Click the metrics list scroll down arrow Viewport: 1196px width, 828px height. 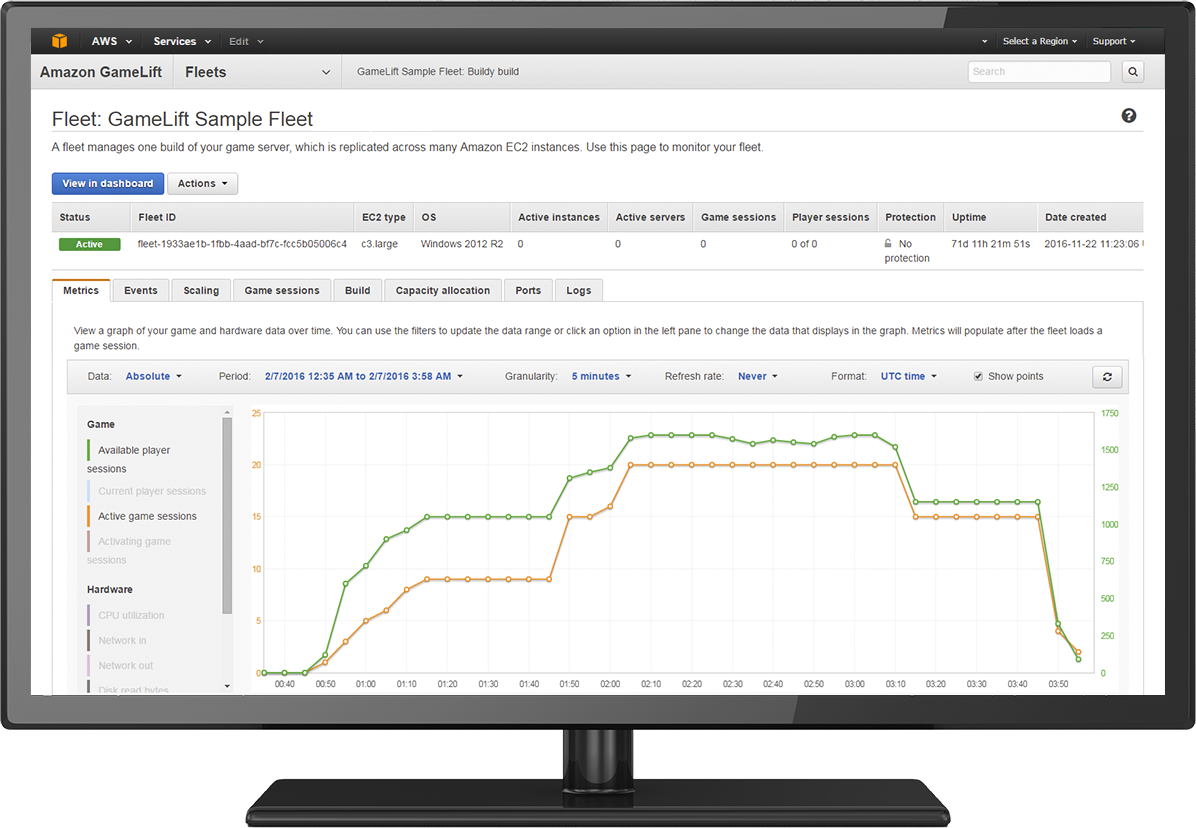(x=227, y=686)
